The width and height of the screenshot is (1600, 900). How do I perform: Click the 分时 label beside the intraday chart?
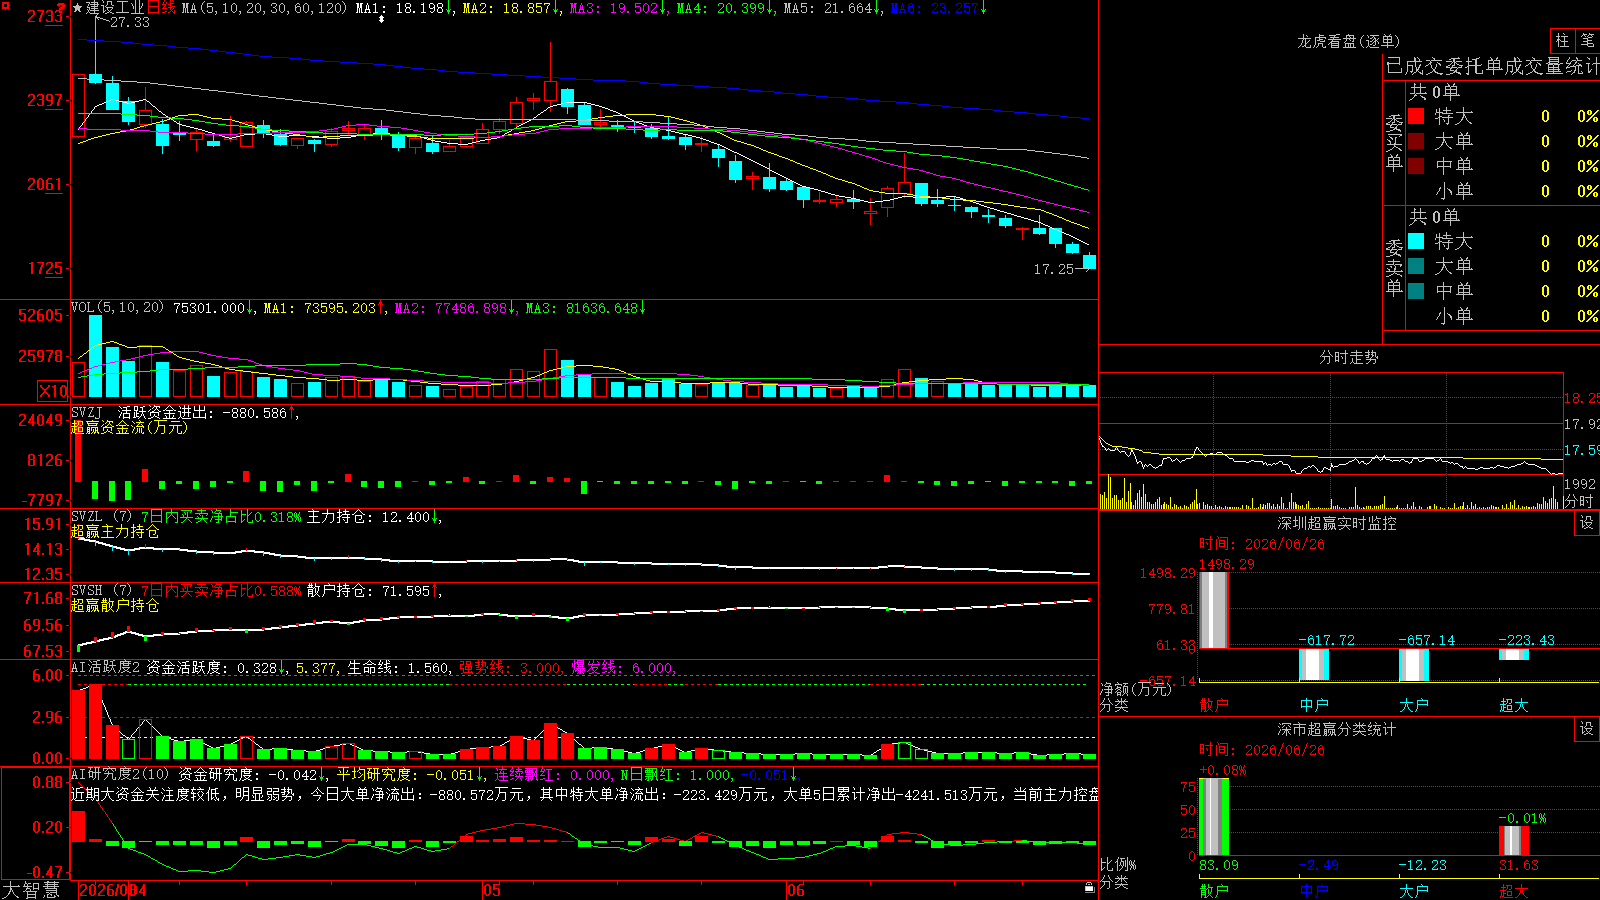1579,501
